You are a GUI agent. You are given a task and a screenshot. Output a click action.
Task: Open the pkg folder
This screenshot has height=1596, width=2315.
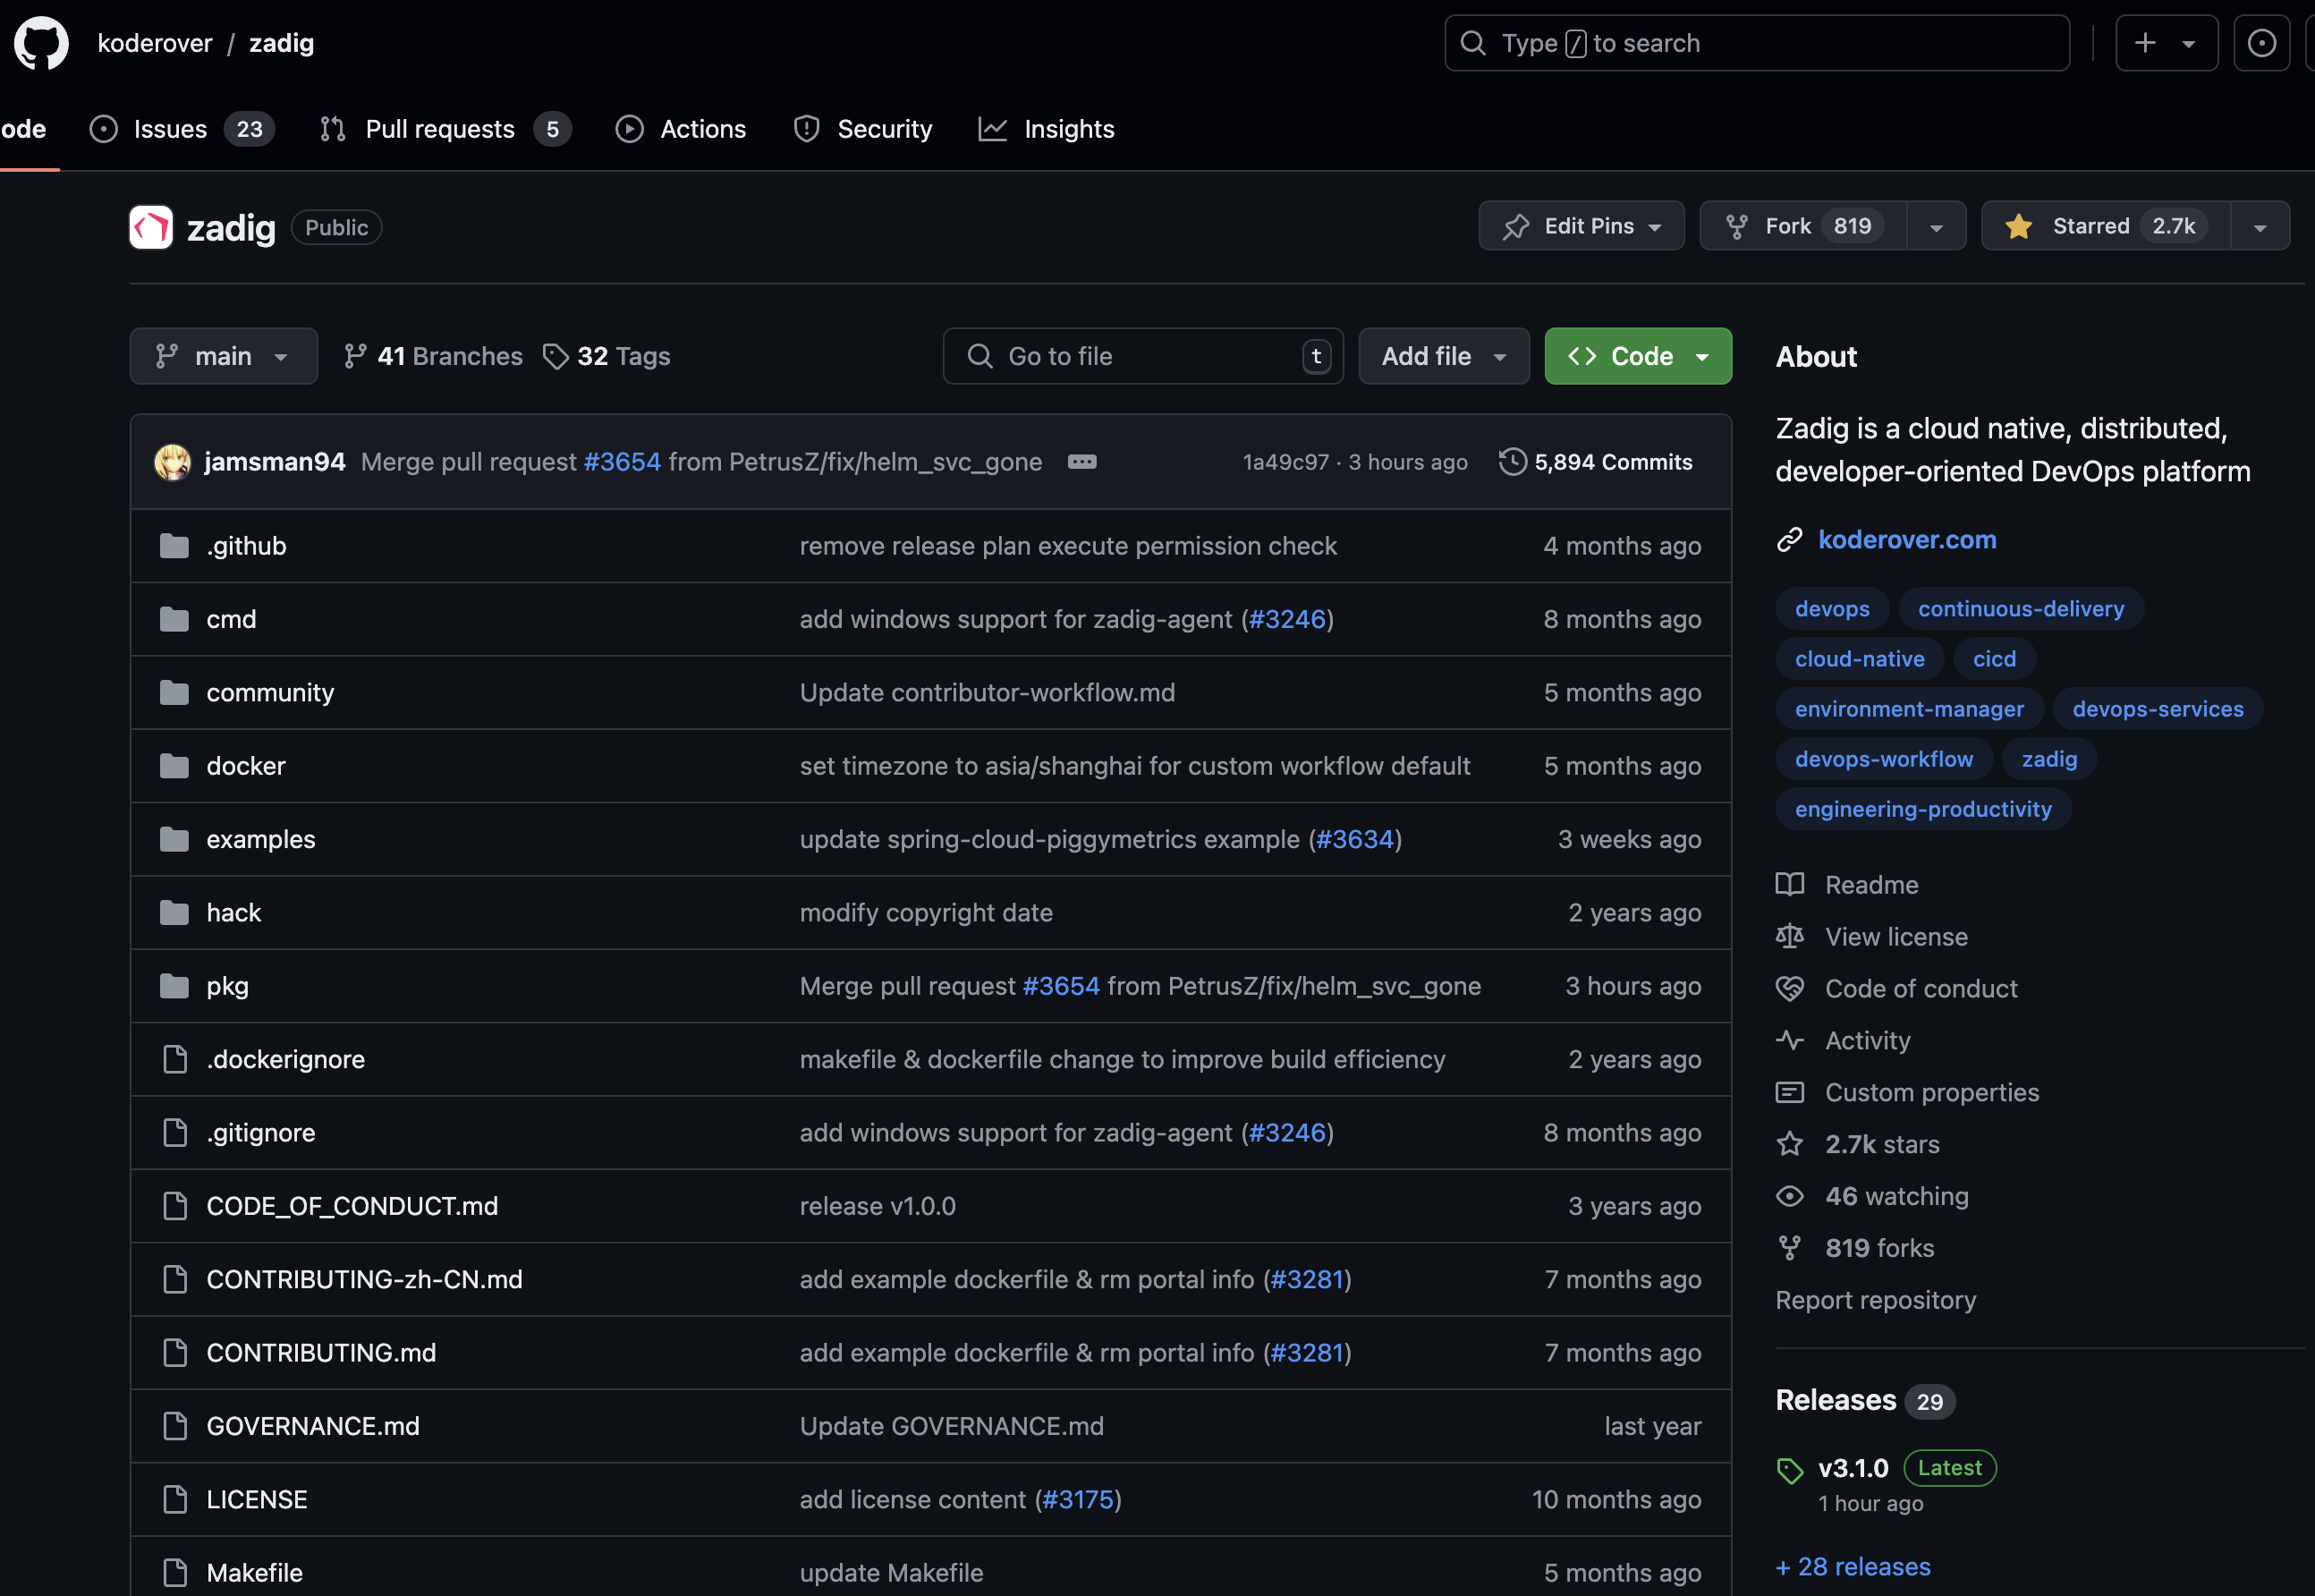pyautogui.click(x=228, y=986)
